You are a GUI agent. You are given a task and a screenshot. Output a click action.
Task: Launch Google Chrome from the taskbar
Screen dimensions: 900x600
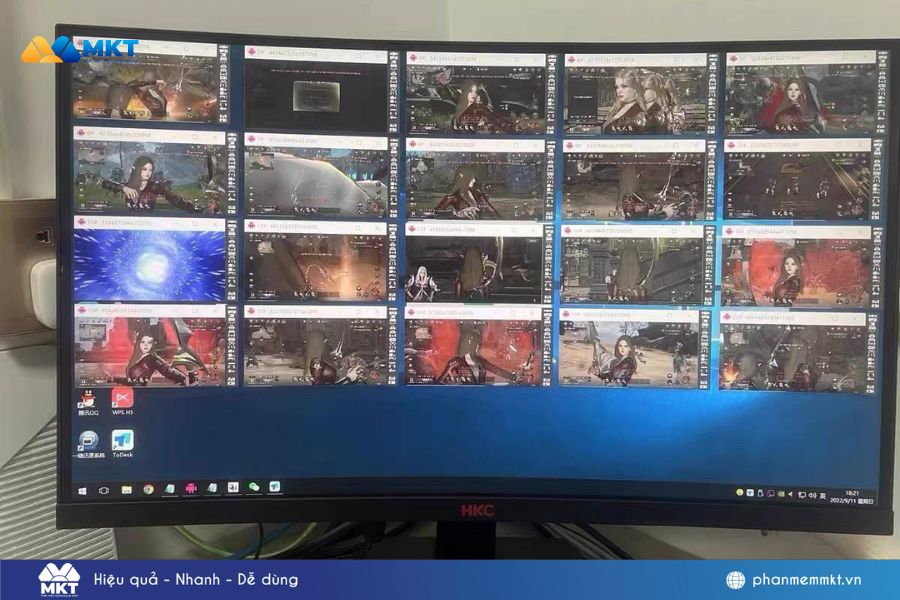pos(148,489)
